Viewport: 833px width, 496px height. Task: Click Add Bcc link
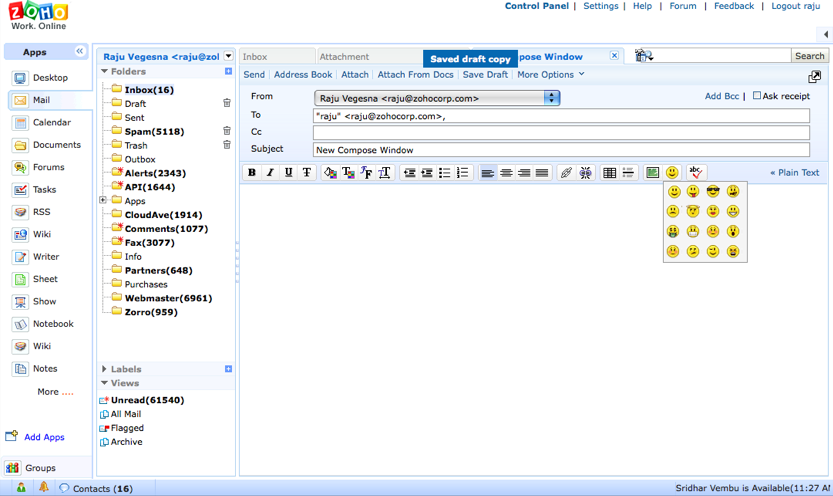(x=721, y=96)
